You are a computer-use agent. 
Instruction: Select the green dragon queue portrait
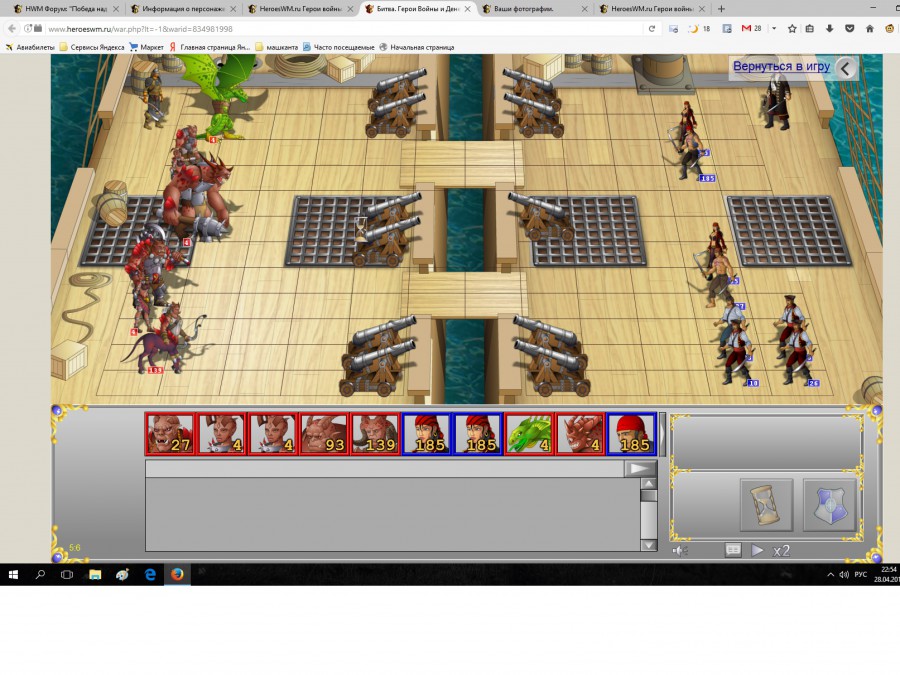(x=529, y=434)
